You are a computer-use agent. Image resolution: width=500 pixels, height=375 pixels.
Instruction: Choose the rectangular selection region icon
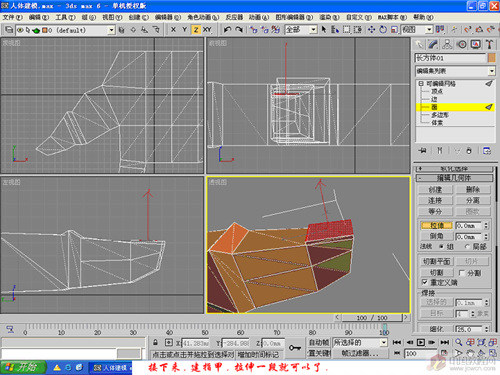tap(347, 30)
